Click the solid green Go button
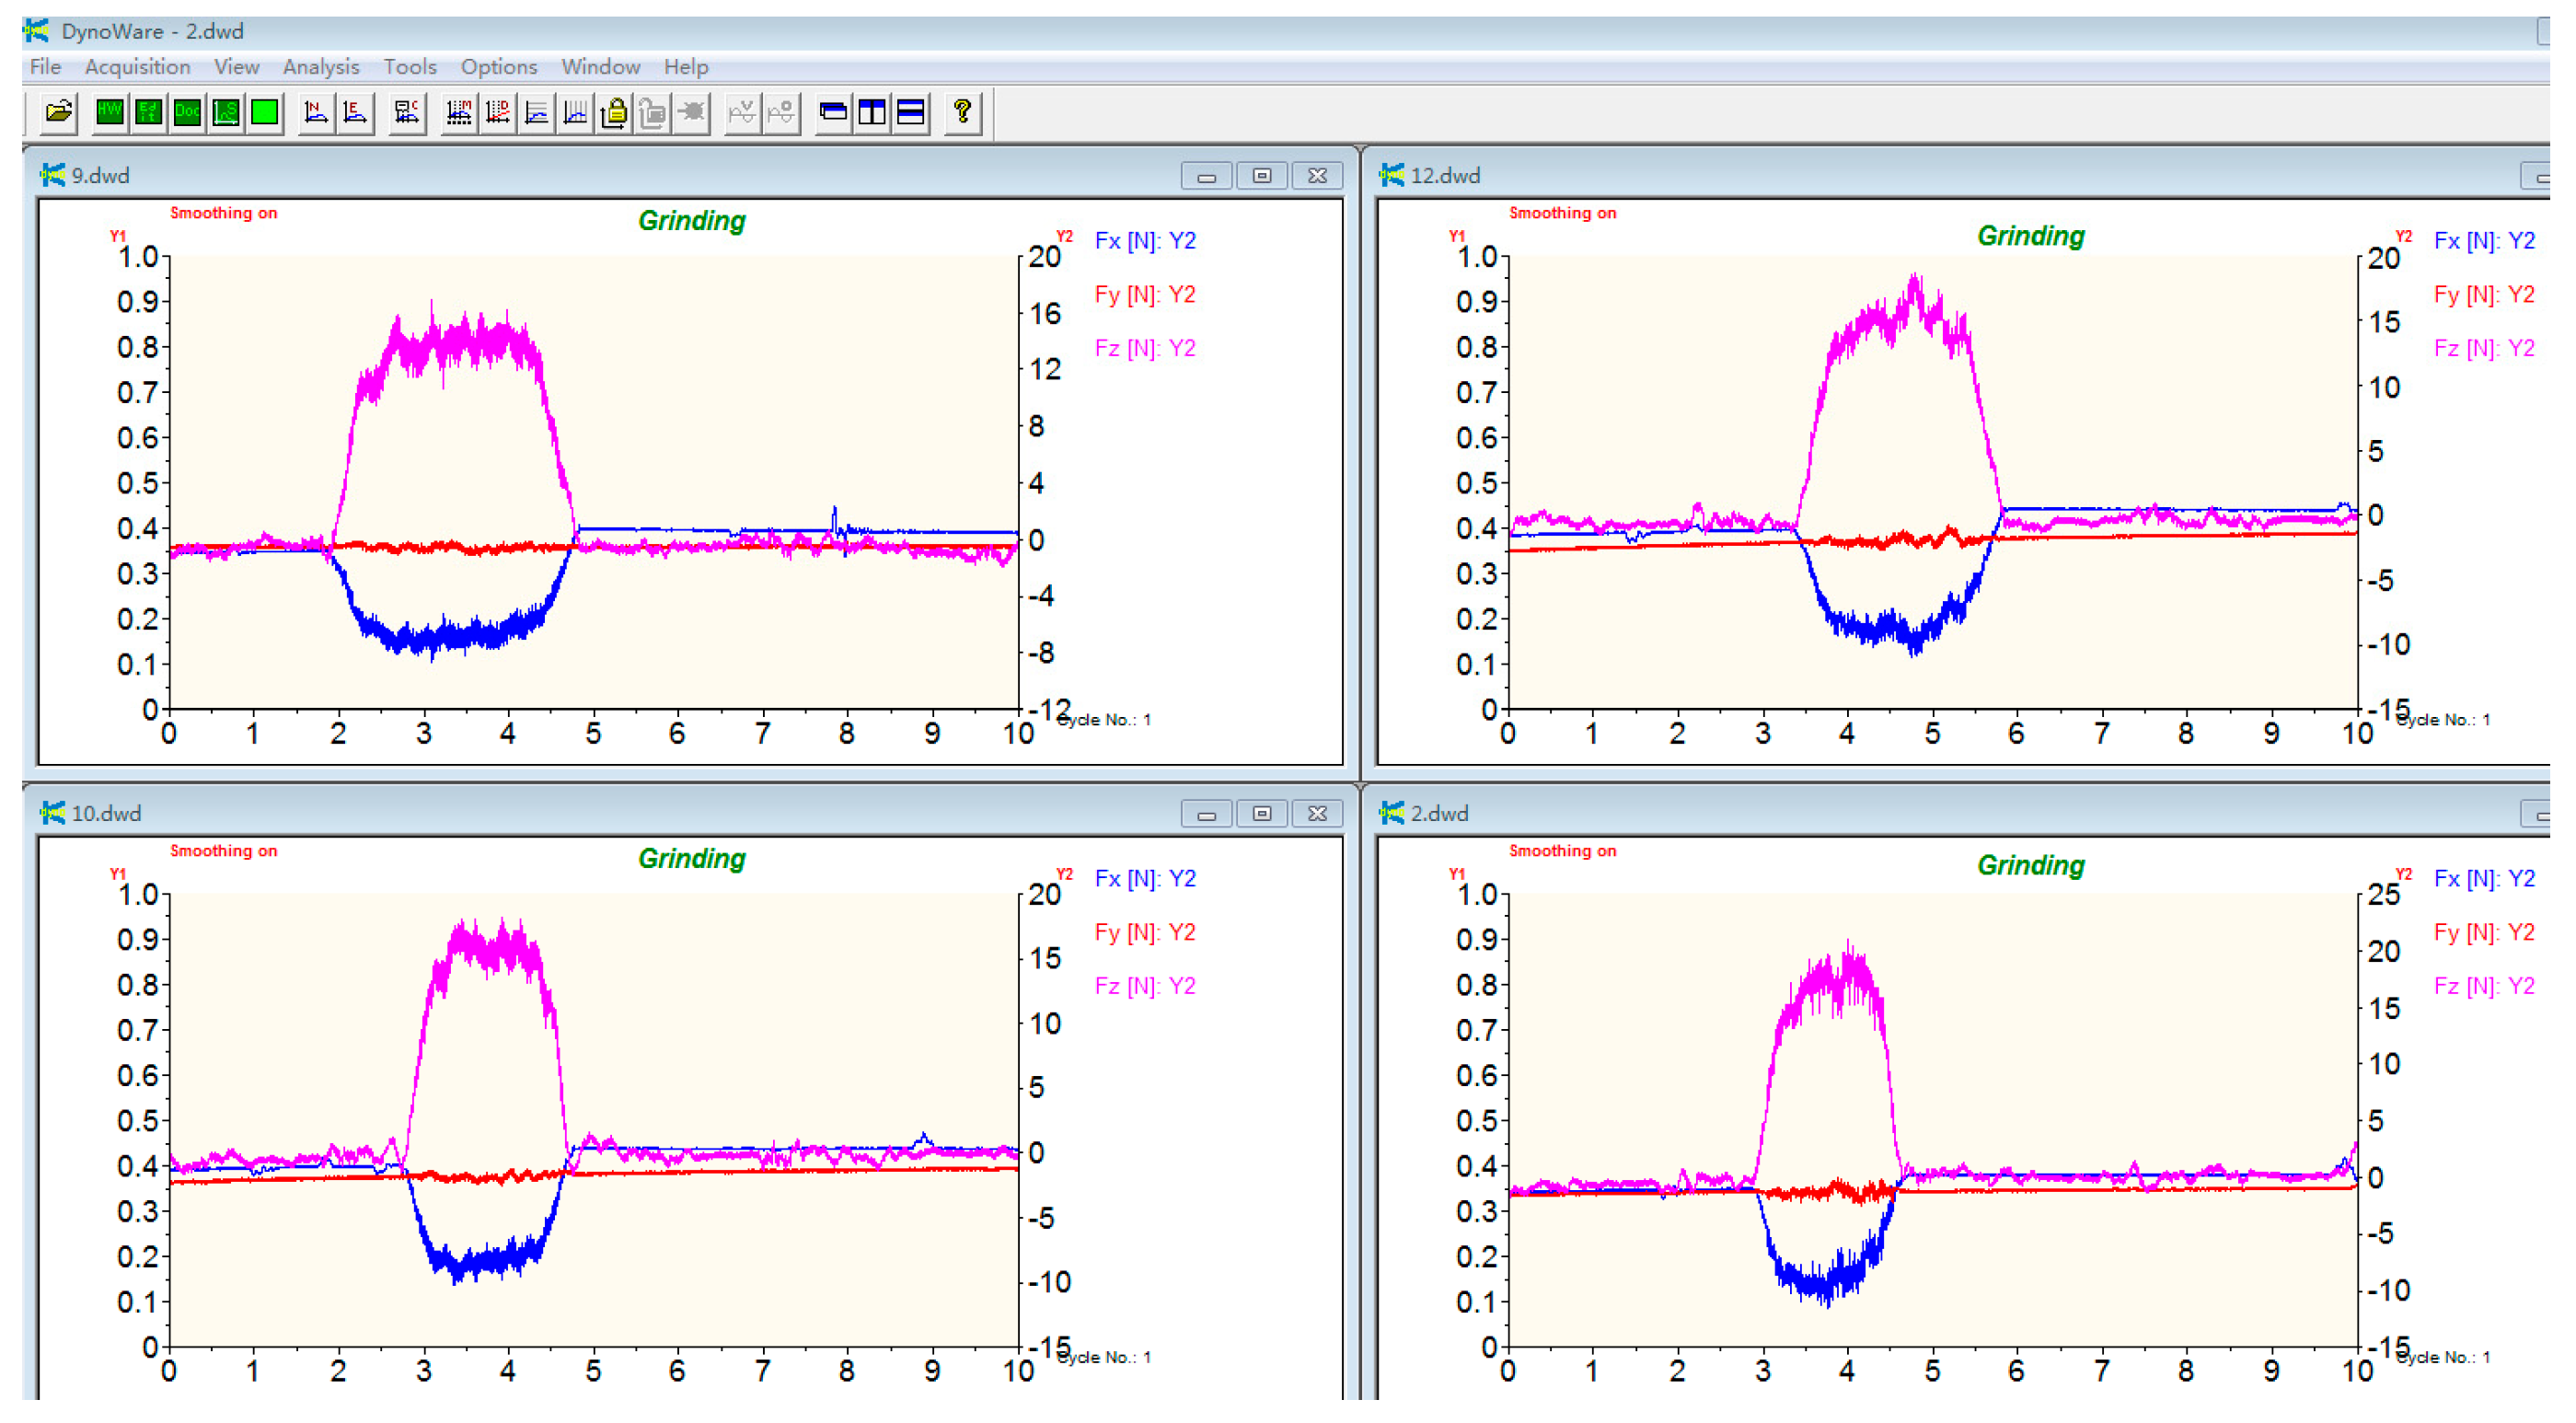2576x1423 pixels. point(265,112)
